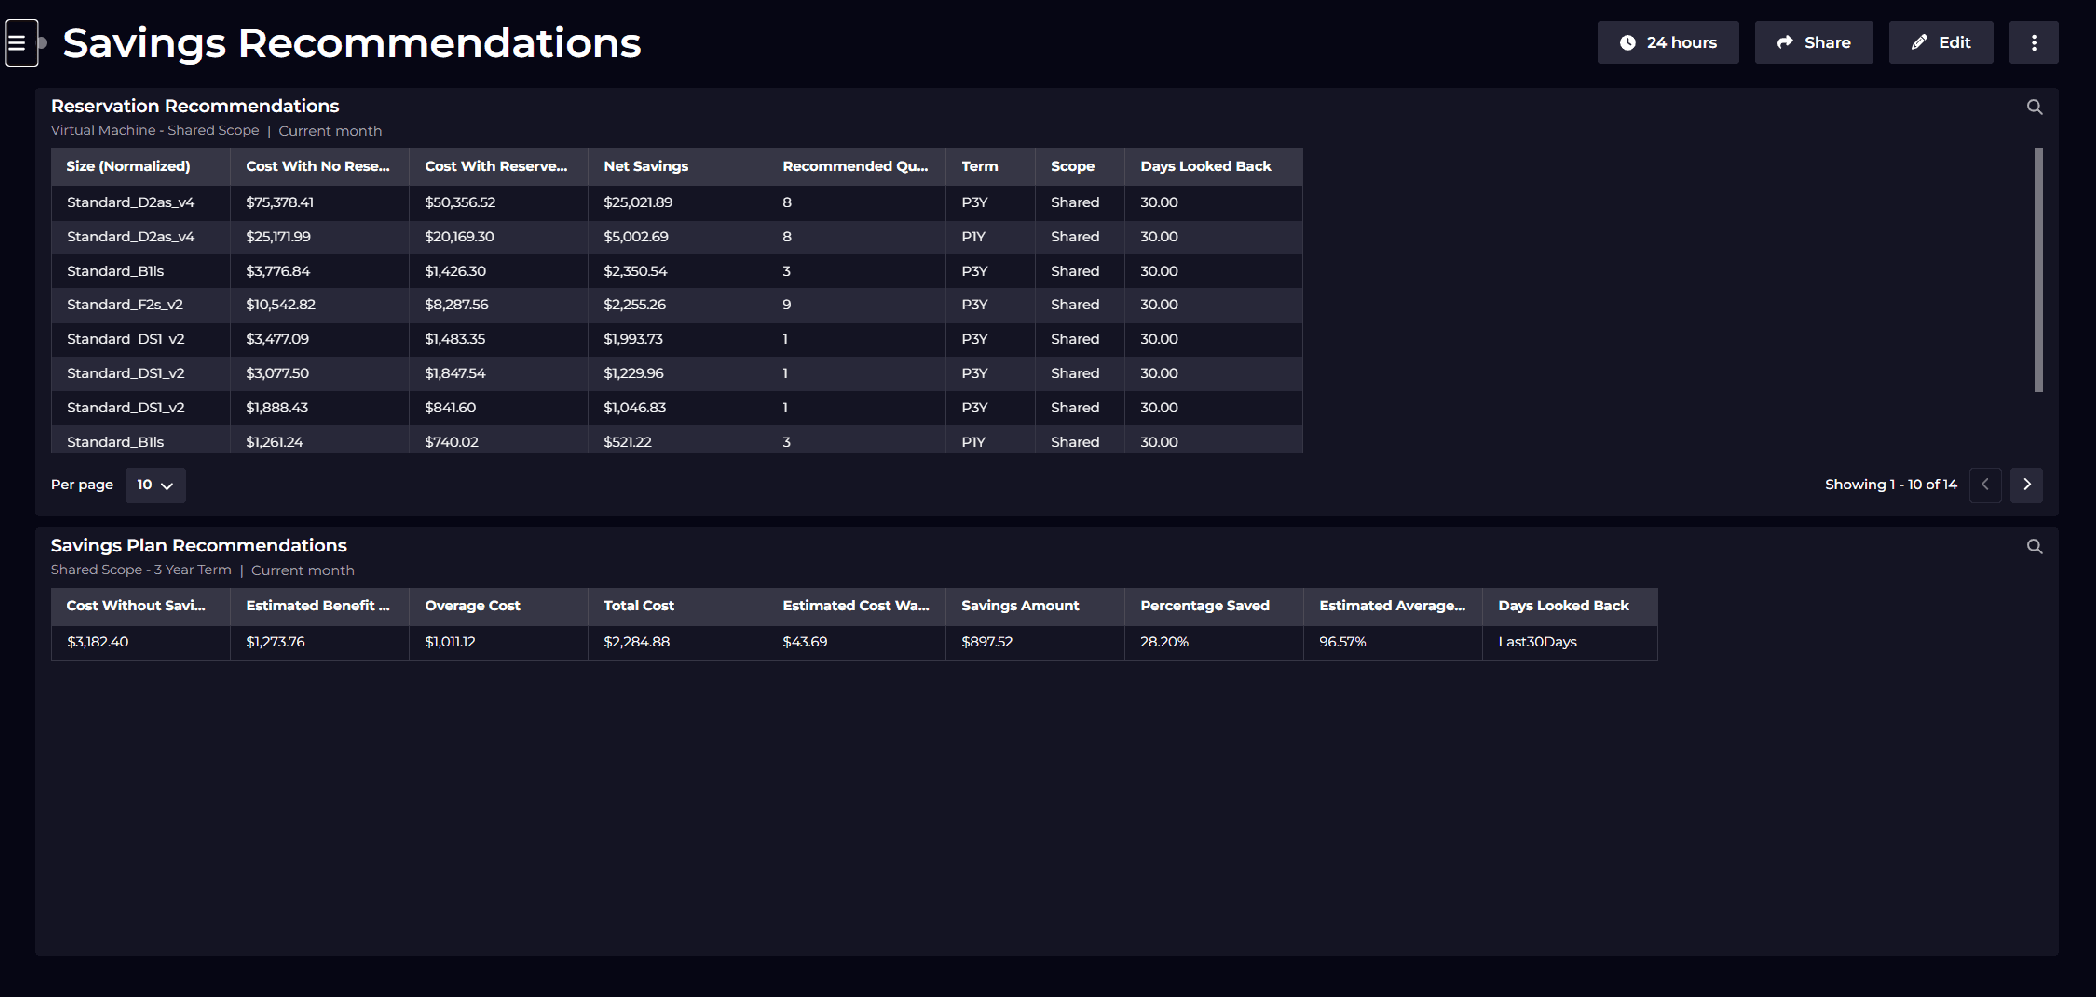Click the Edit button
Screen dimensions: 2096x997
coord(1940,42)
